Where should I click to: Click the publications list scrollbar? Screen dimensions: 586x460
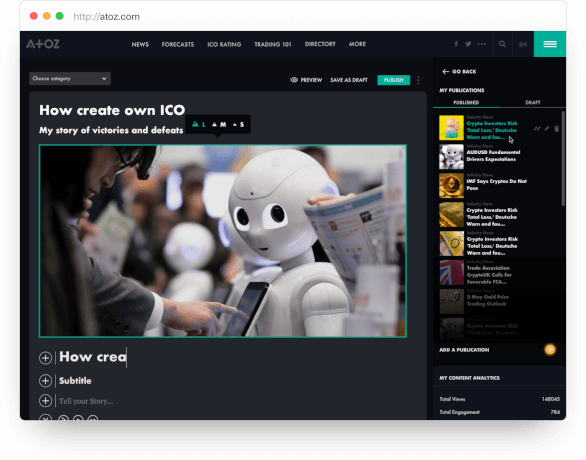coord(563,158)
